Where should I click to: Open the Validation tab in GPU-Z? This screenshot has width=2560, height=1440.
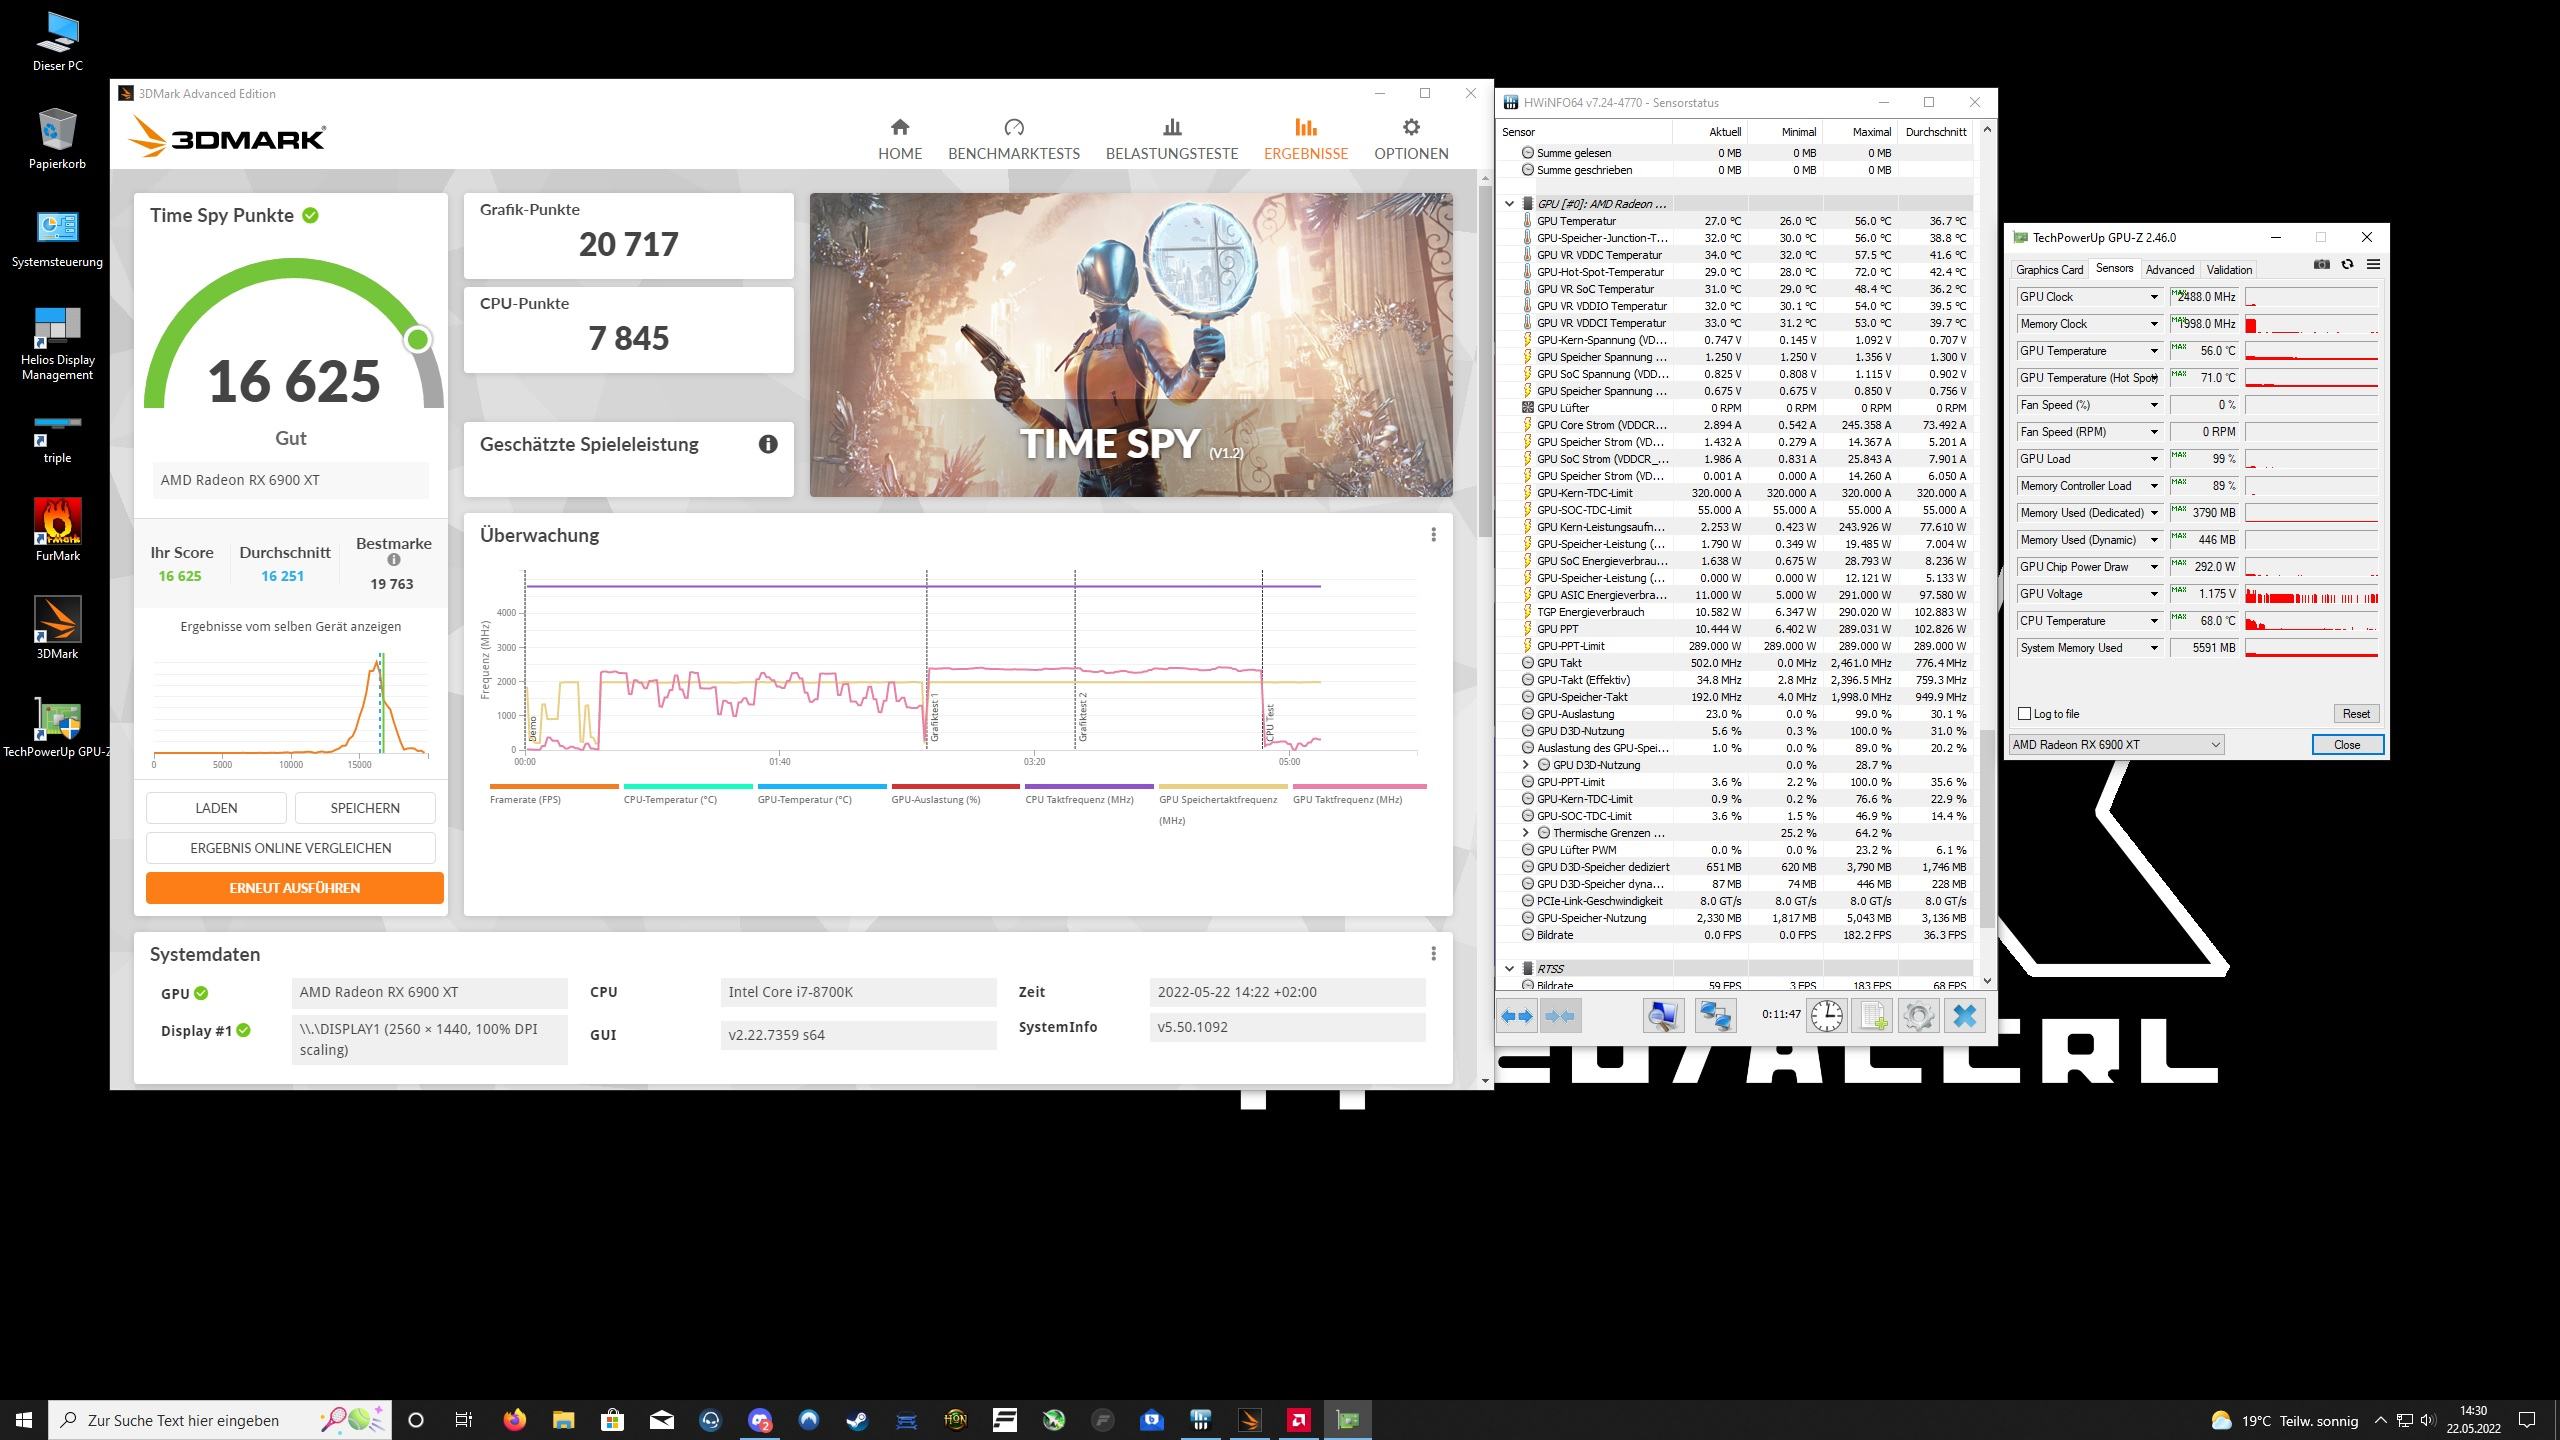coord(2229,270)
